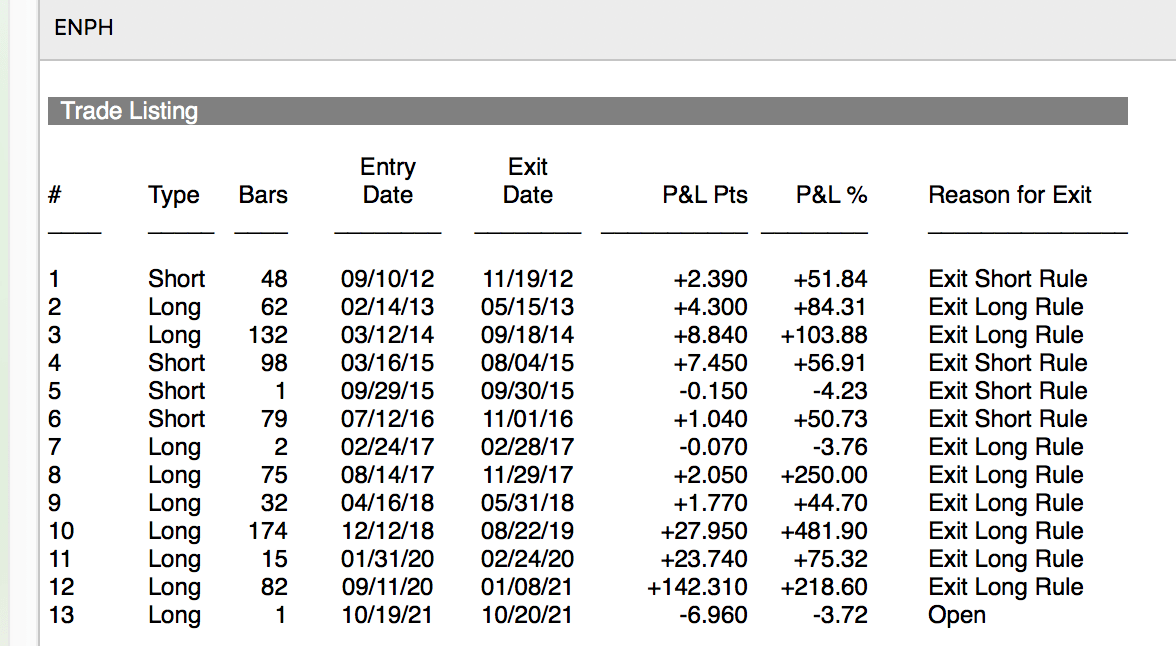Click exit date 08/04/15

click(527, 363)
